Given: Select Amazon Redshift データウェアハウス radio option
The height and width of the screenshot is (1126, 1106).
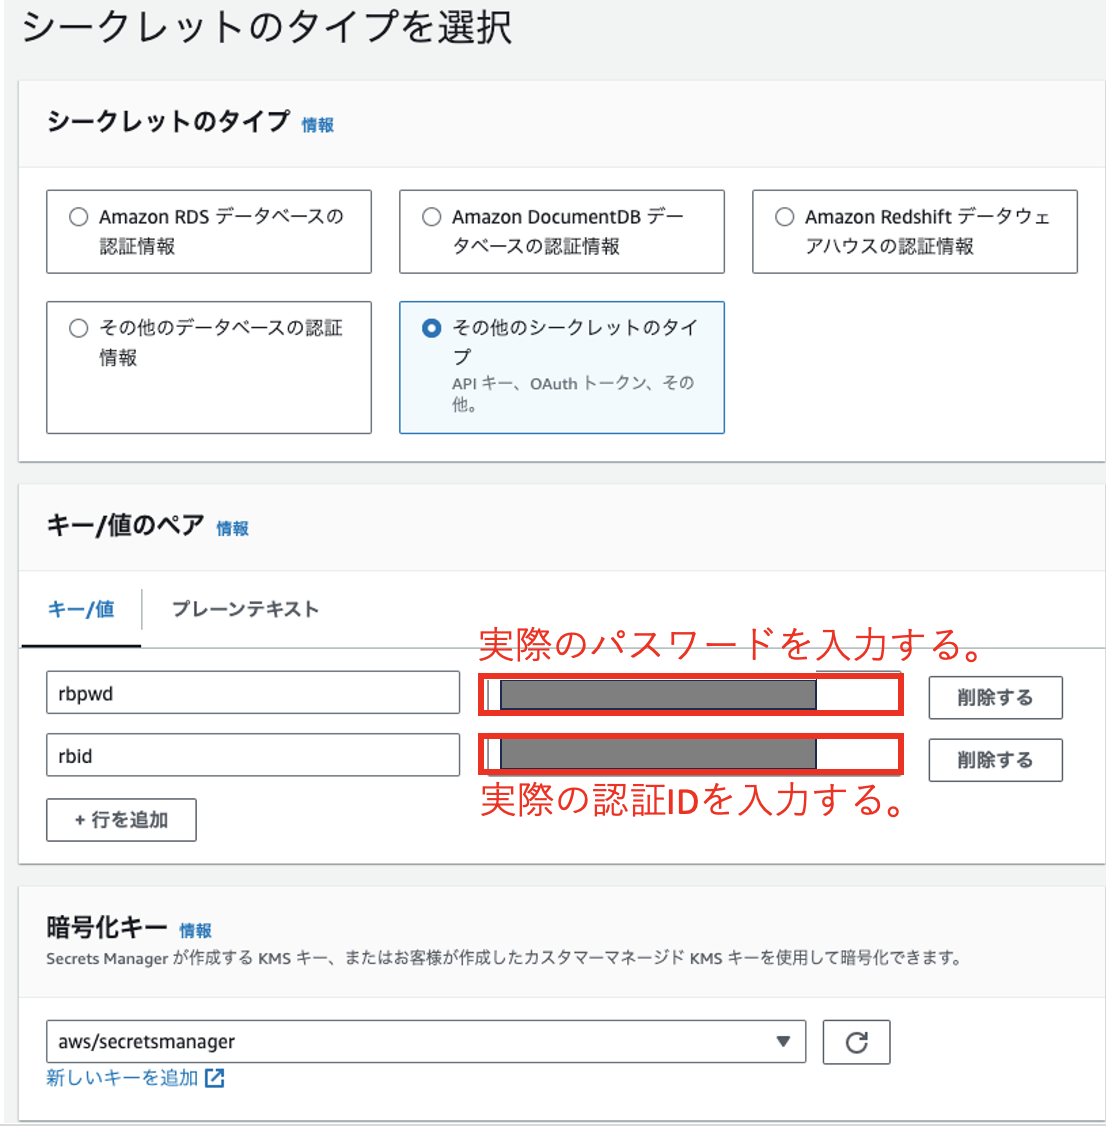Looking at the screenshot, I should coord(785,217).
